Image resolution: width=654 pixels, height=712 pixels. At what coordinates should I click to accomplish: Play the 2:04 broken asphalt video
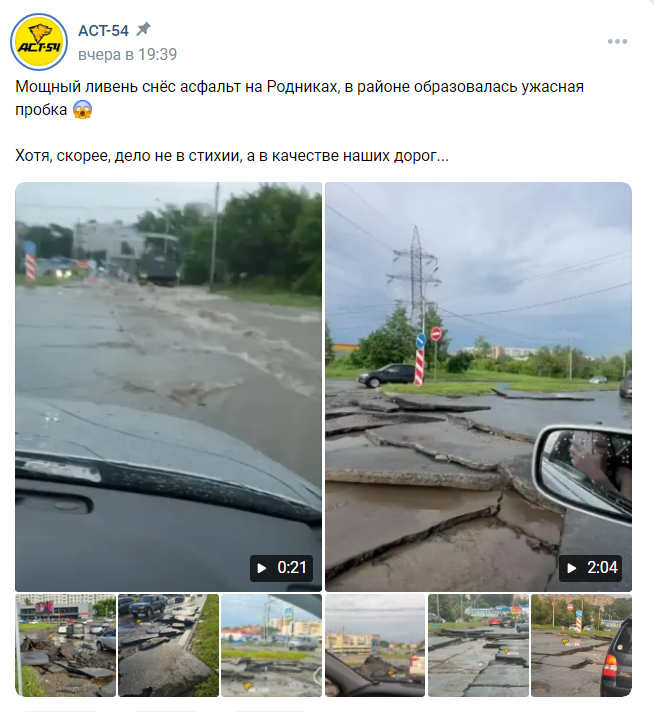click(478, 386)
